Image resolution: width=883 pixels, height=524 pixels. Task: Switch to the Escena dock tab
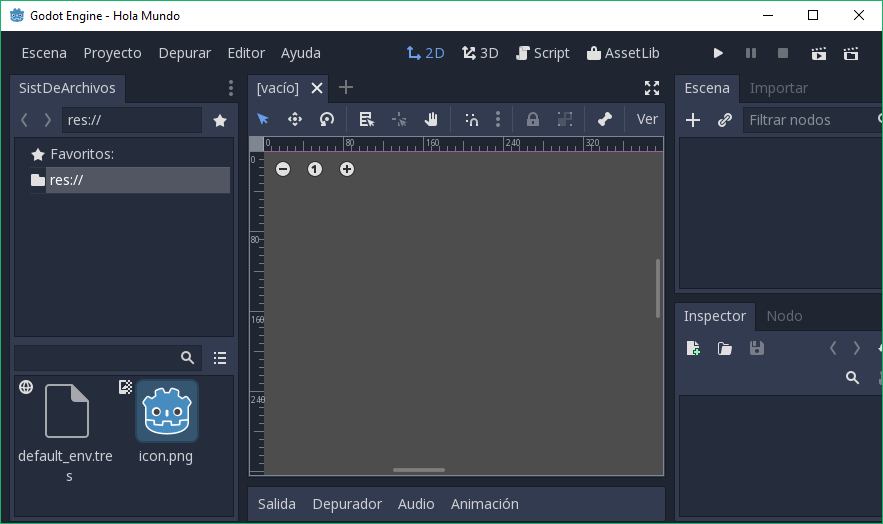coord(707,88)
